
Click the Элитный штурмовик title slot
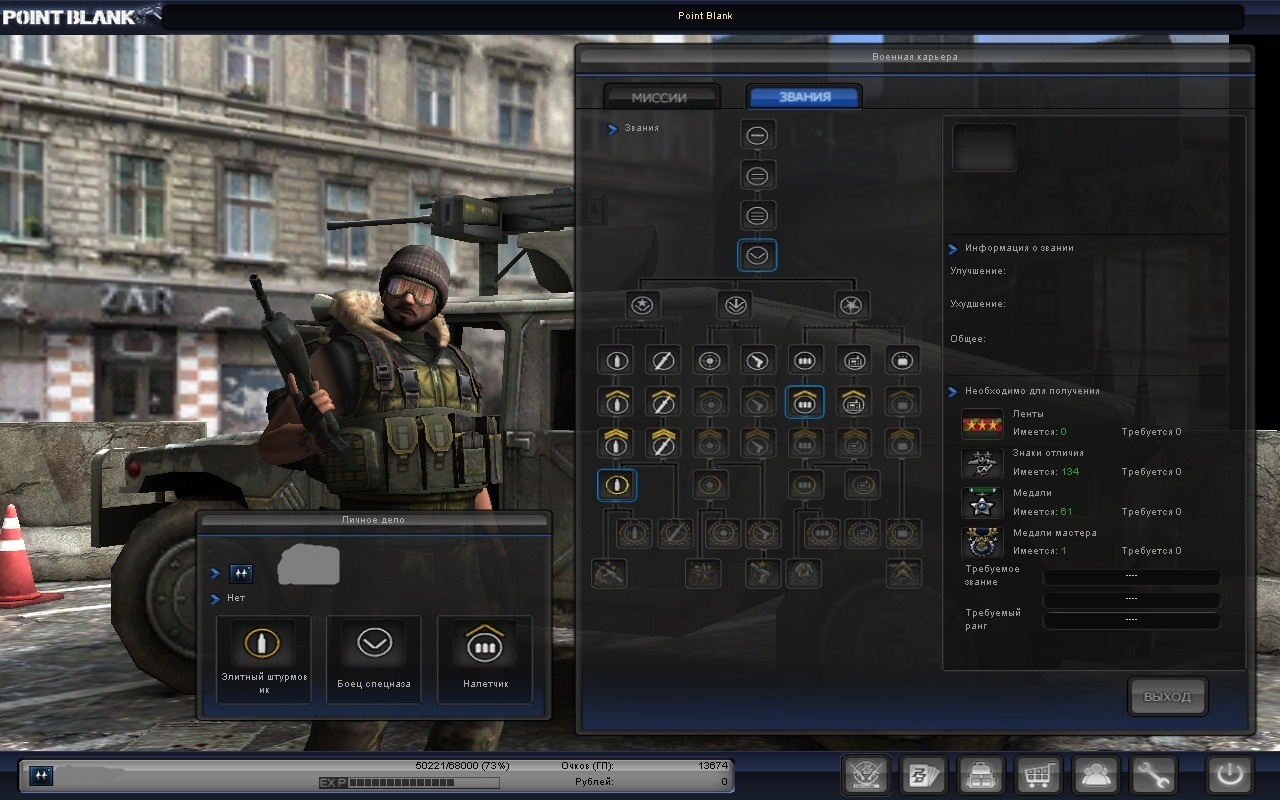tap(263, 658)
